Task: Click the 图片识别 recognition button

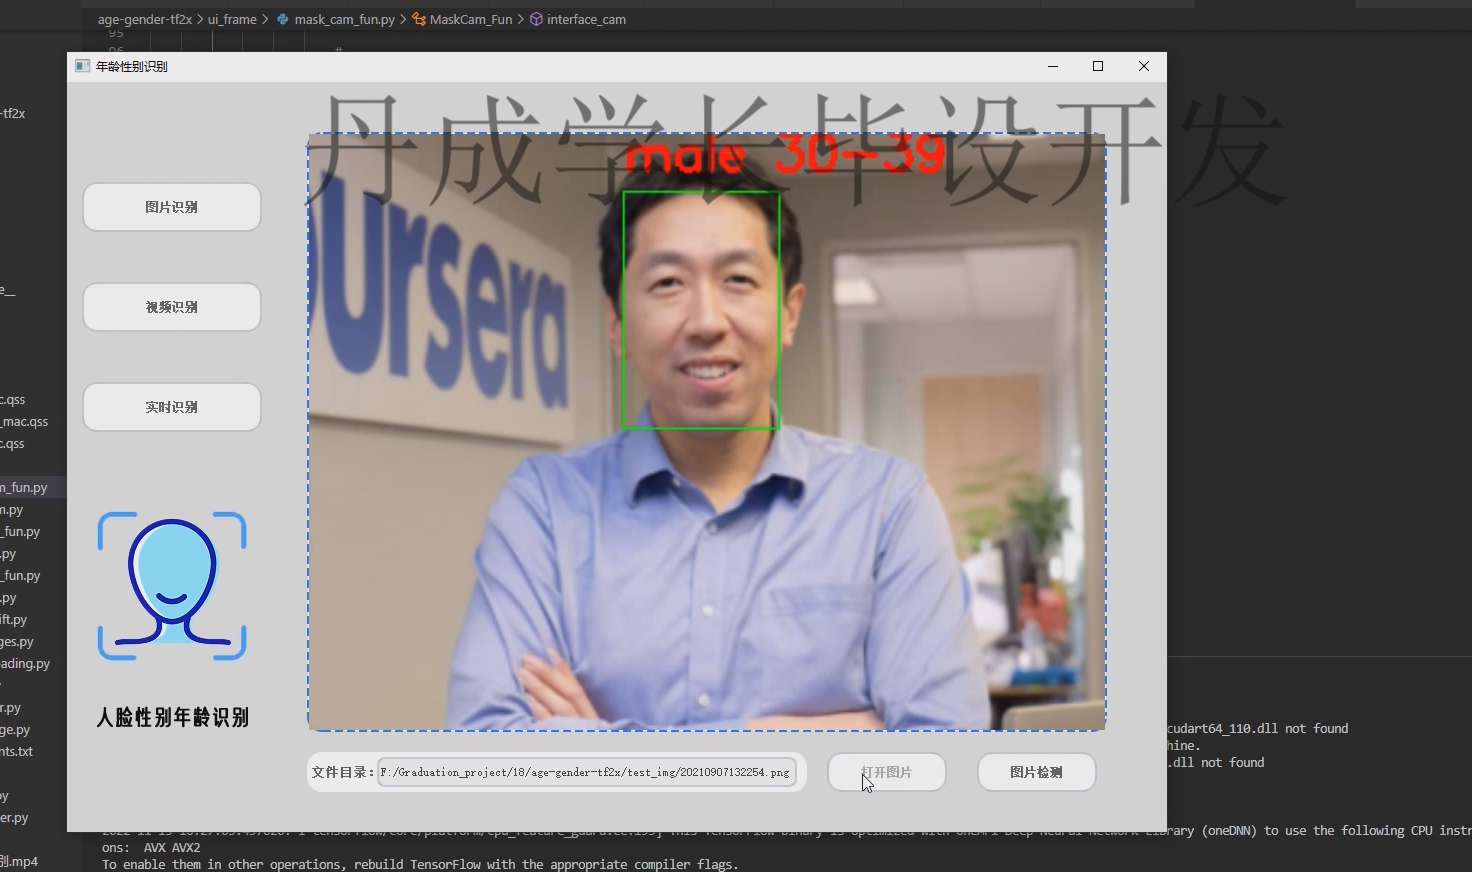Action: (x=171, y=207)
